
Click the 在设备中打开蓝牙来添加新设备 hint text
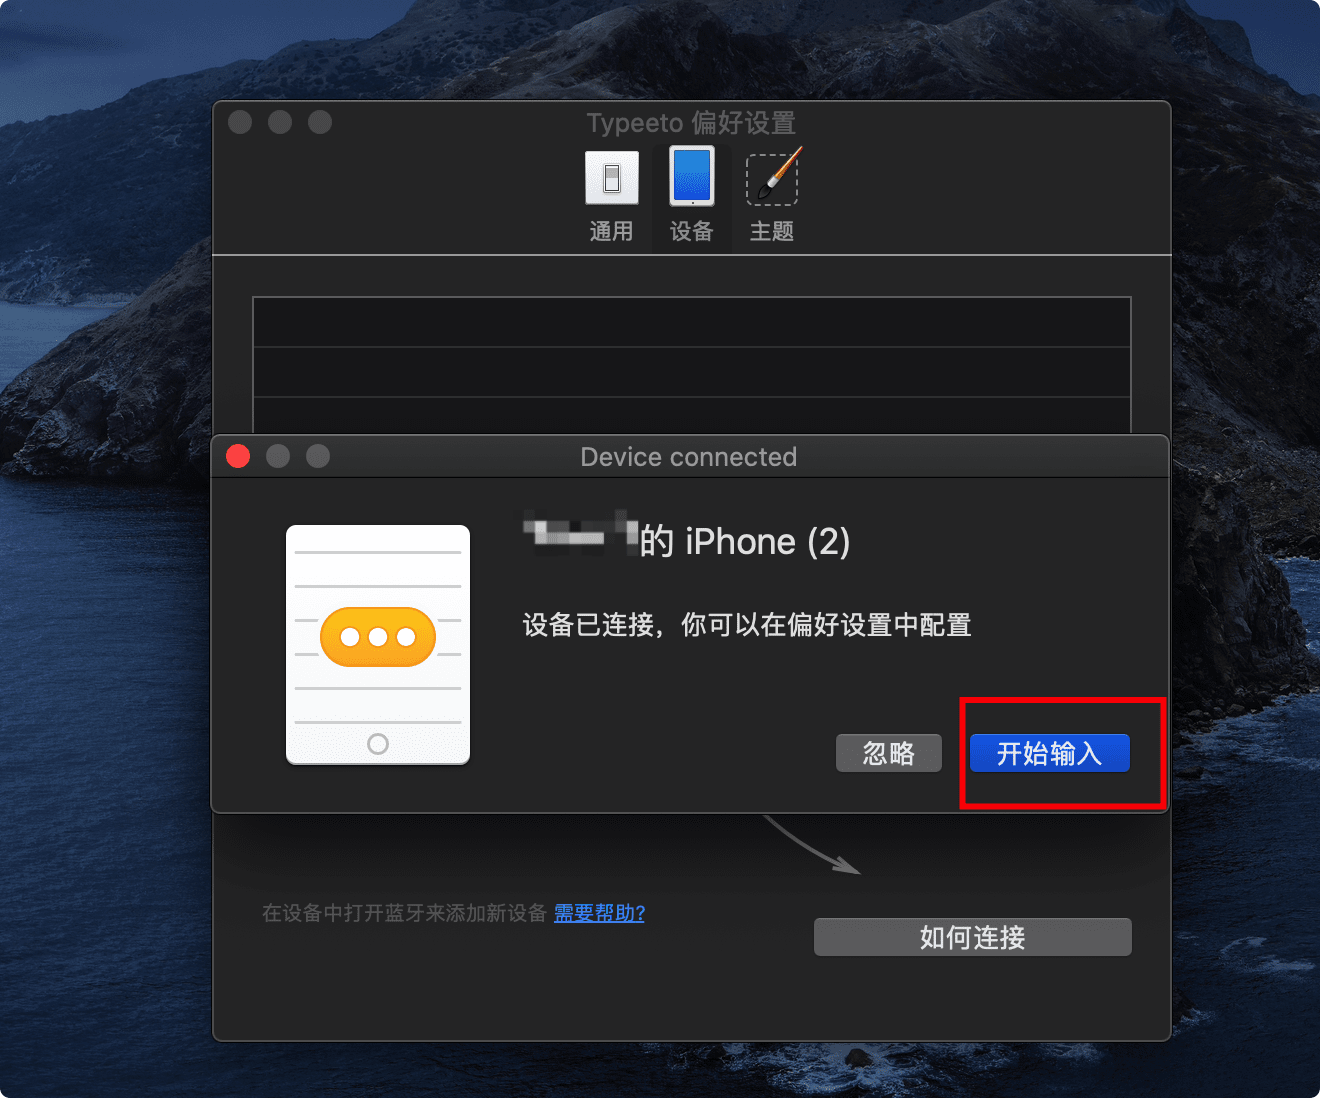coord(404,913)
